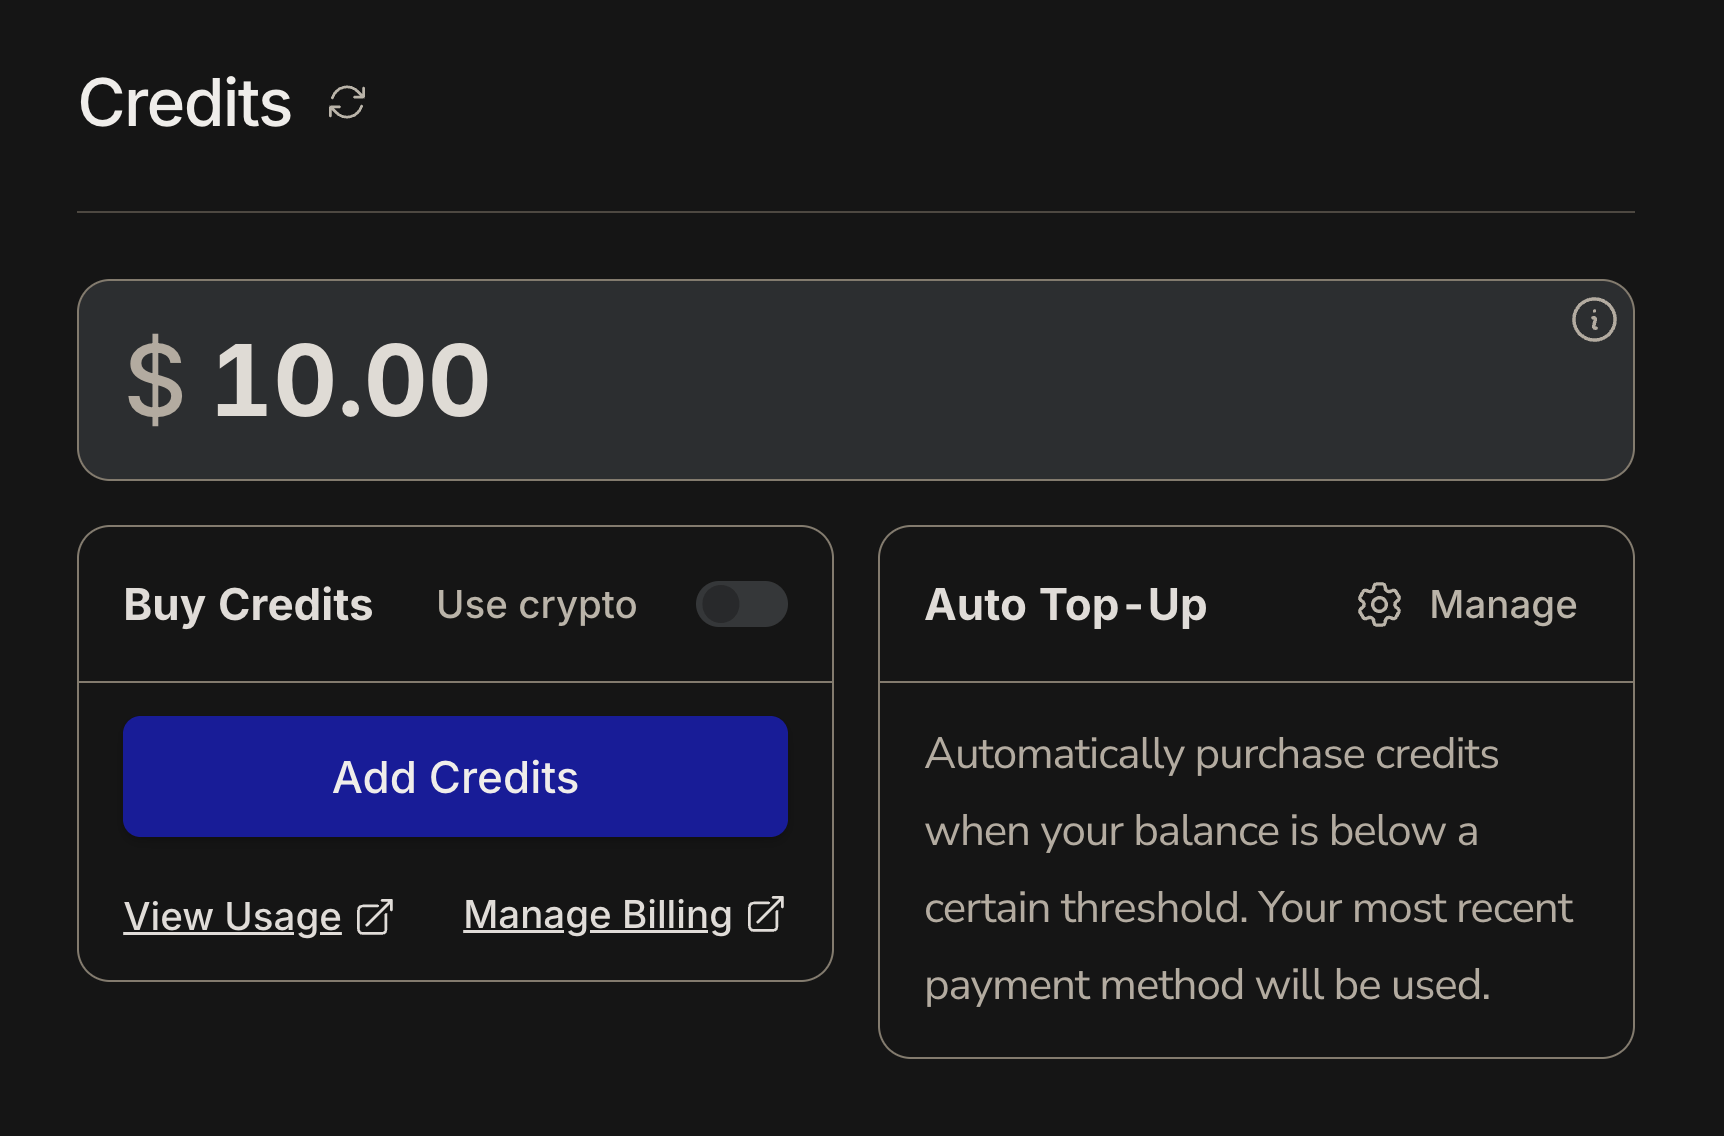Click the external-link icon after Manage Billing
This screenshot has width=1724, height=1136.
point(766,914)
